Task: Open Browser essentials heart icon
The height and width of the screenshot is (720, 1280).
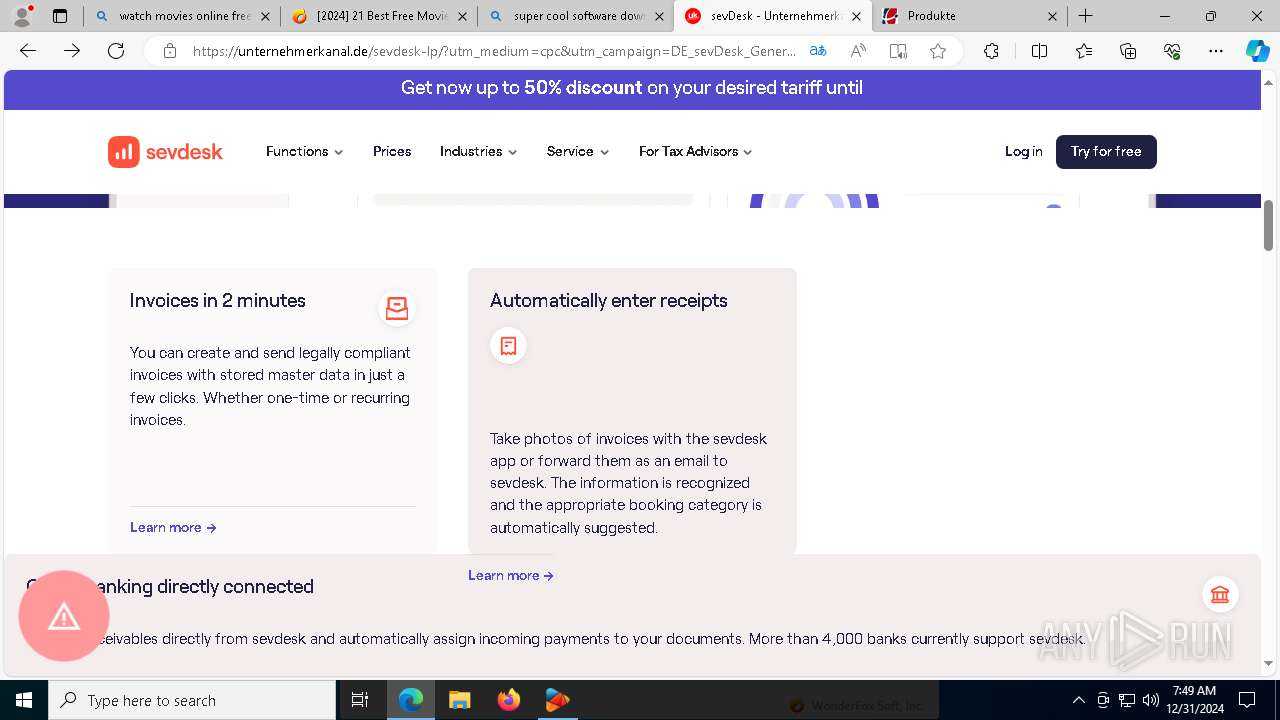Action: (x=1172, y=51)
